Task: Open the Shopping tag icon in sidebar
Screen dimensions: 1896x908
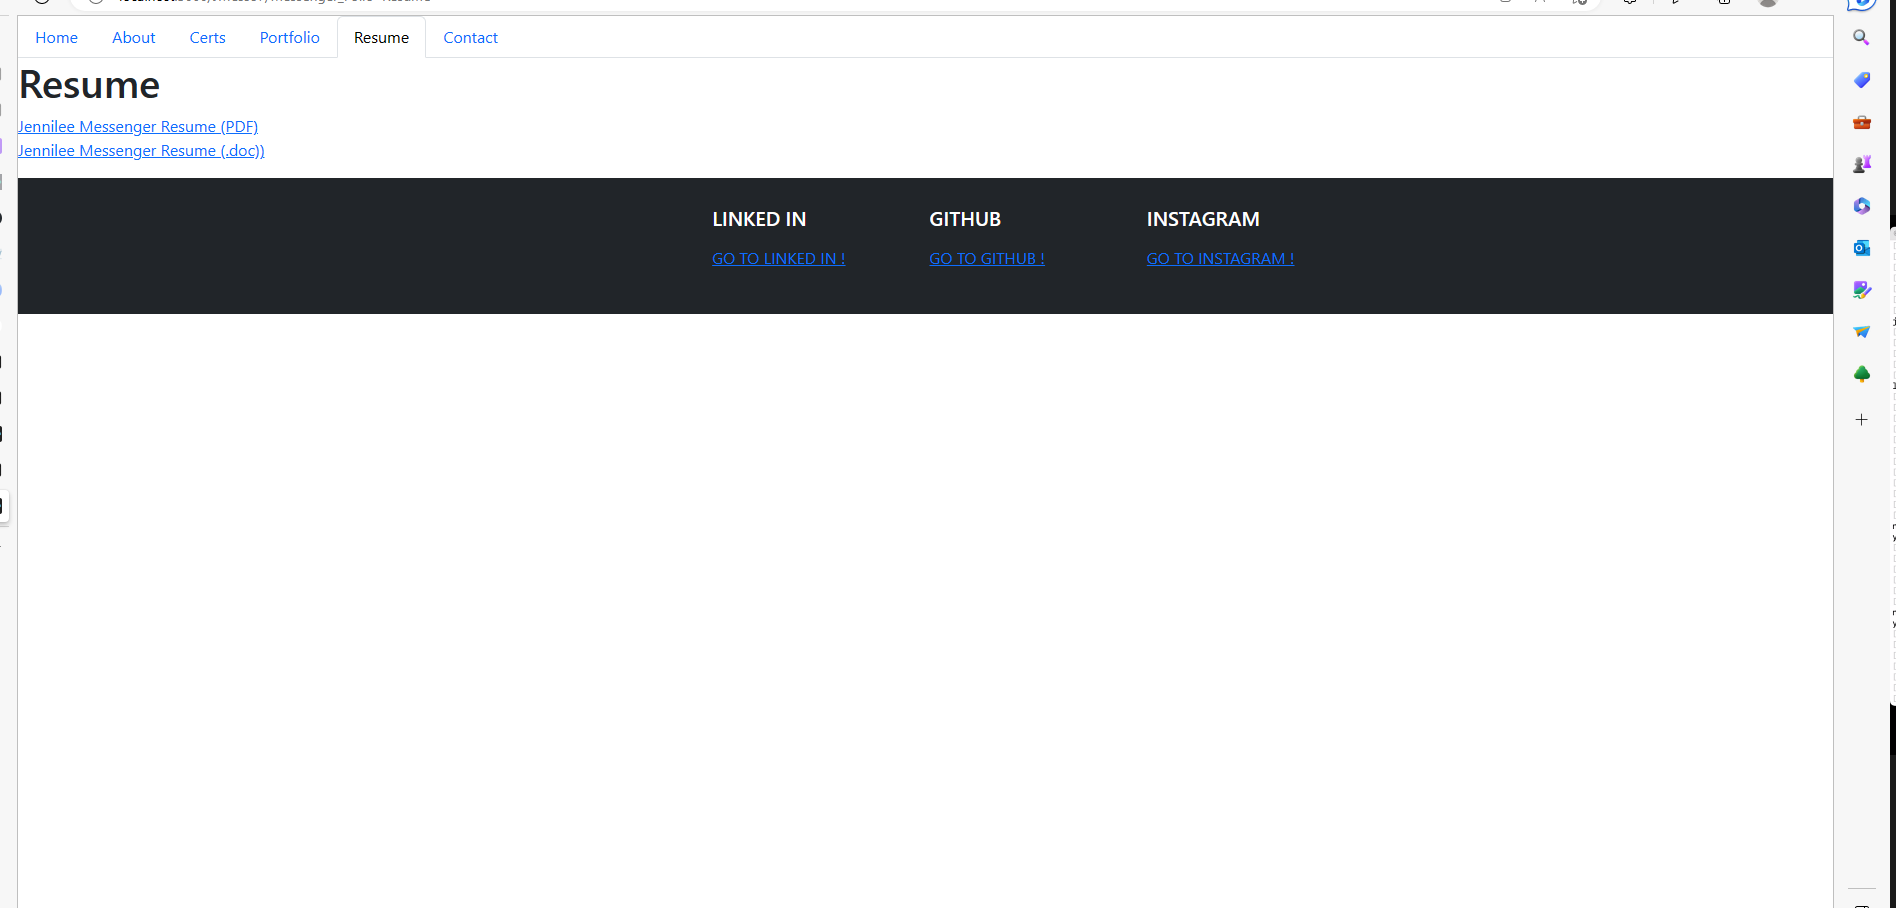Action: 1861,80
